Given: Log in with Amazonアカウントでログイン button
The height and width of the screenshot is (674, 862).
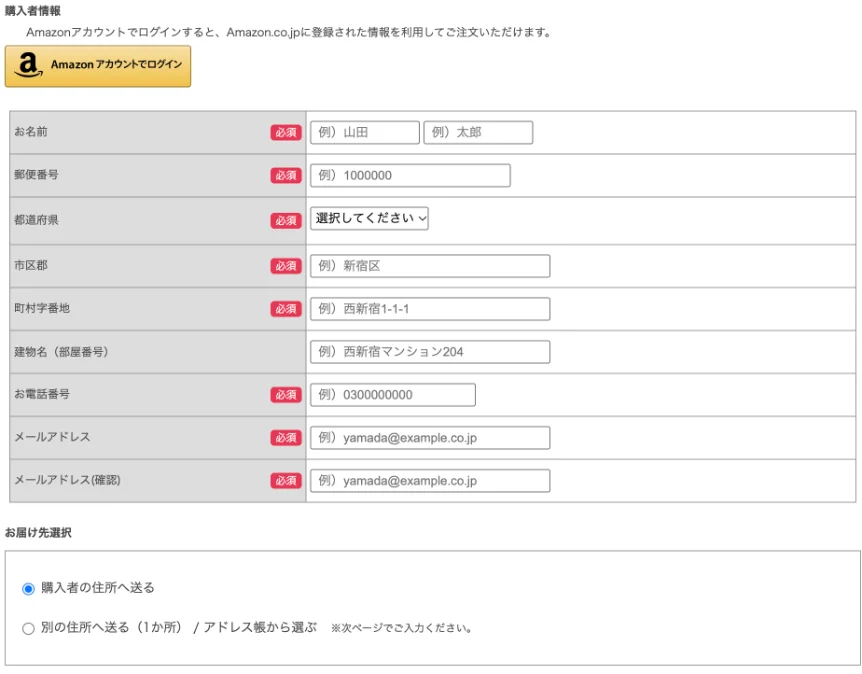Looking at the screenshot, I should 98,67.
